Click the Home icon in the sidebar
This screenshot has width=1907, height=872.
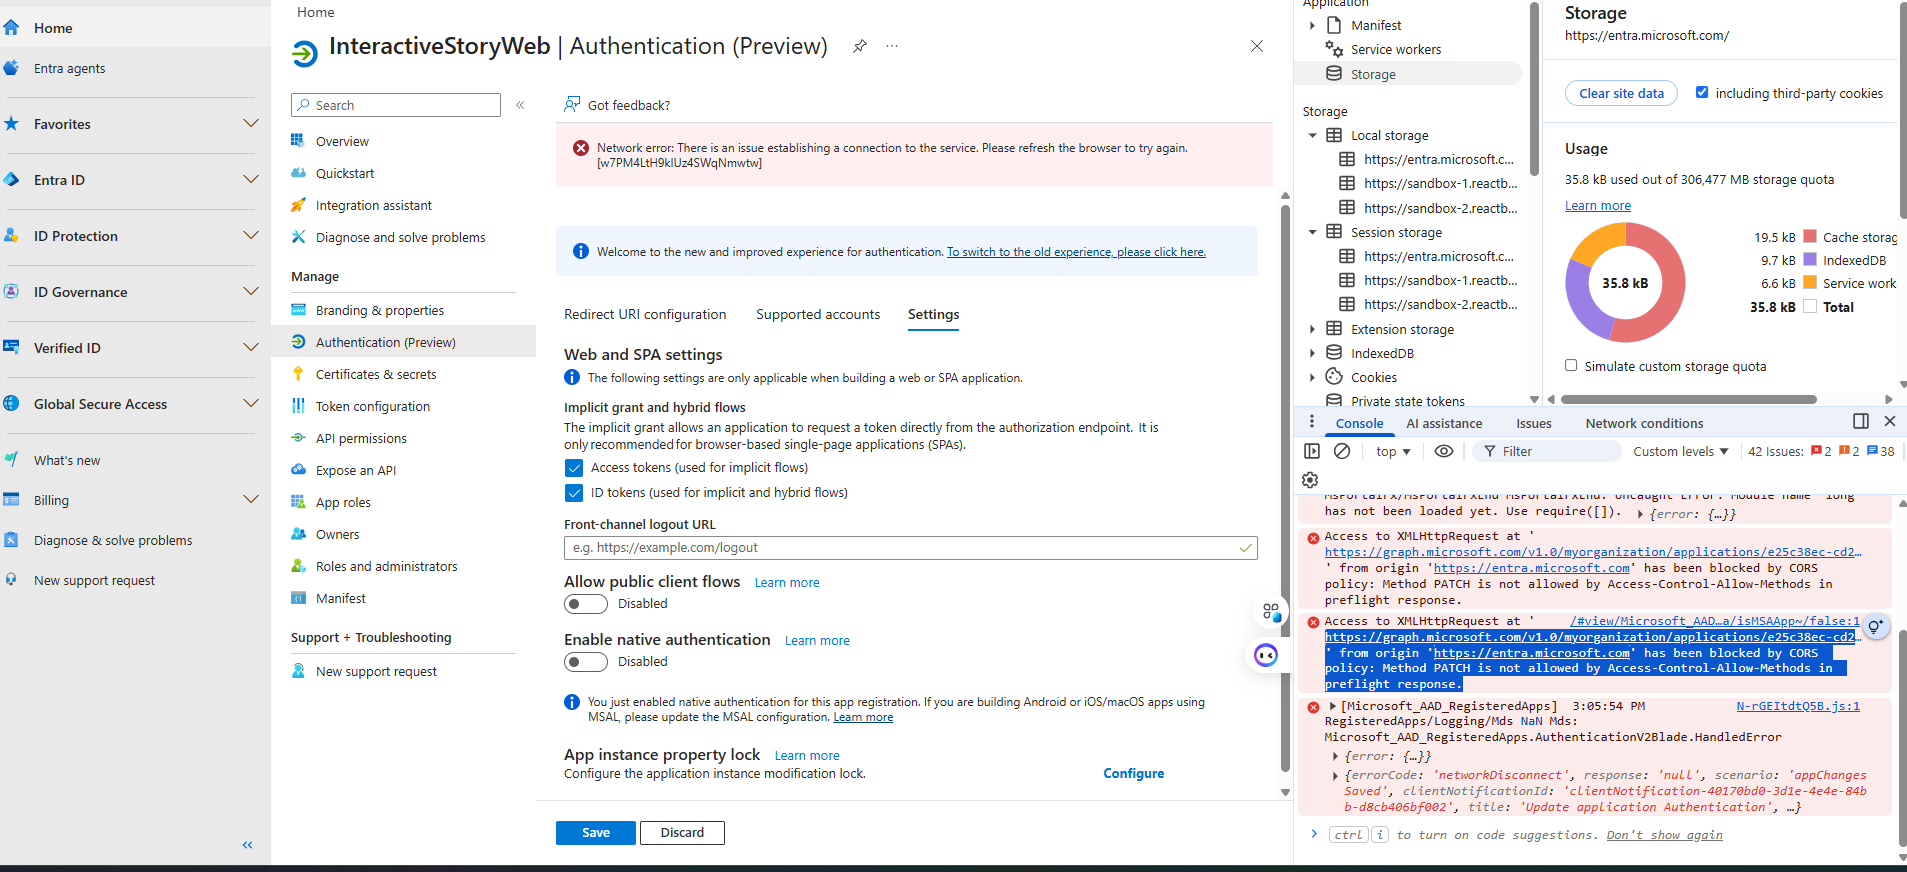pyautogui.click(x=12, y=28)
